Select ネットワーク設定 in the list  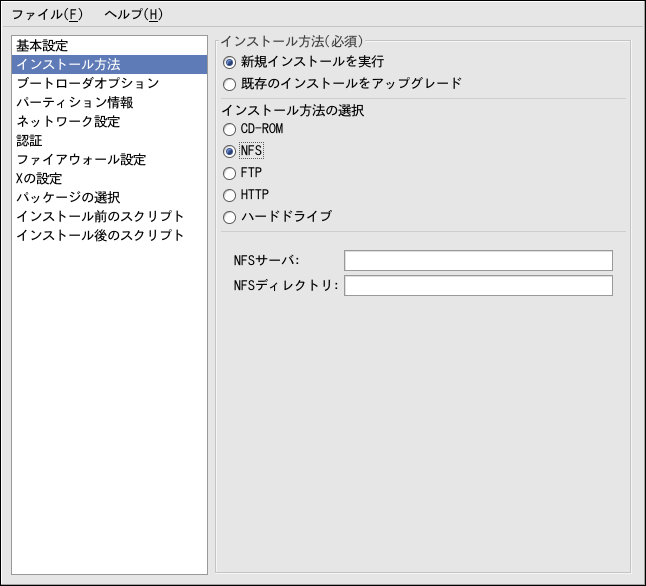click(x=68, y=122)
